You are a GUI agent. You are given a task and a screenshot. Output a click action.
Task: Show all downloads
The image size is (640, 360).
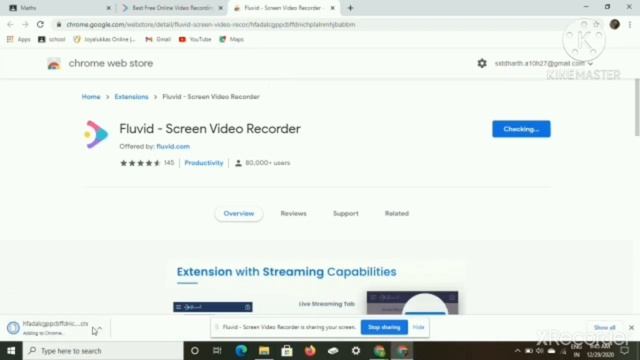coord(604,328)
